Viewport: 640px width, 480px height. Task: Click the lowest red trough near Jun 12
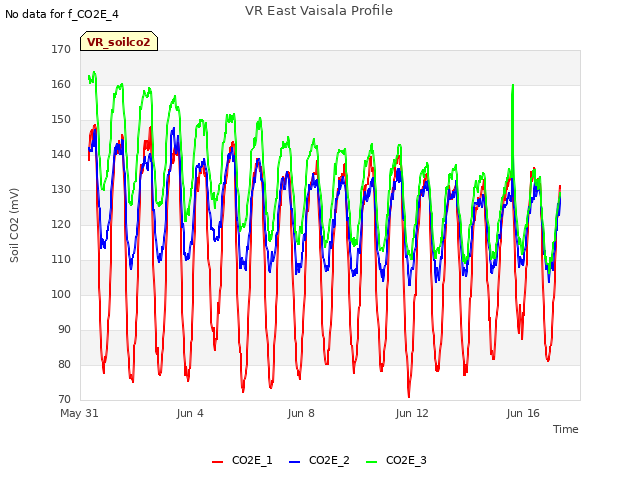pyautogui.click(x=409, y=396)
